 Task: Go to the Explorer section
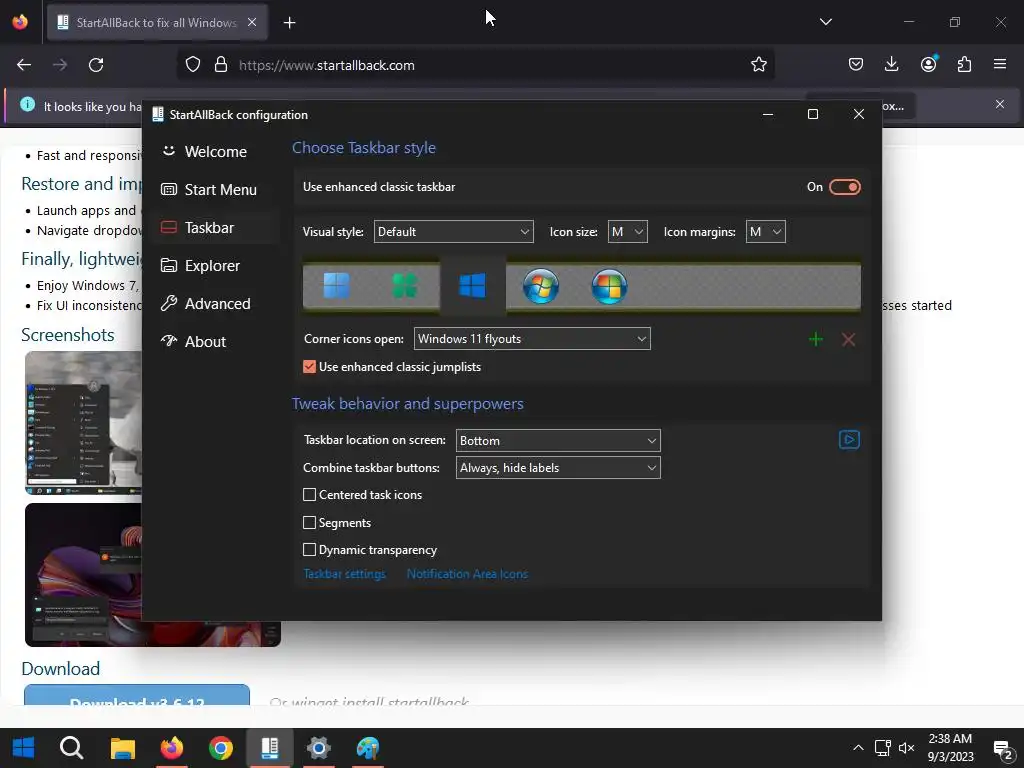coord(214,266)
